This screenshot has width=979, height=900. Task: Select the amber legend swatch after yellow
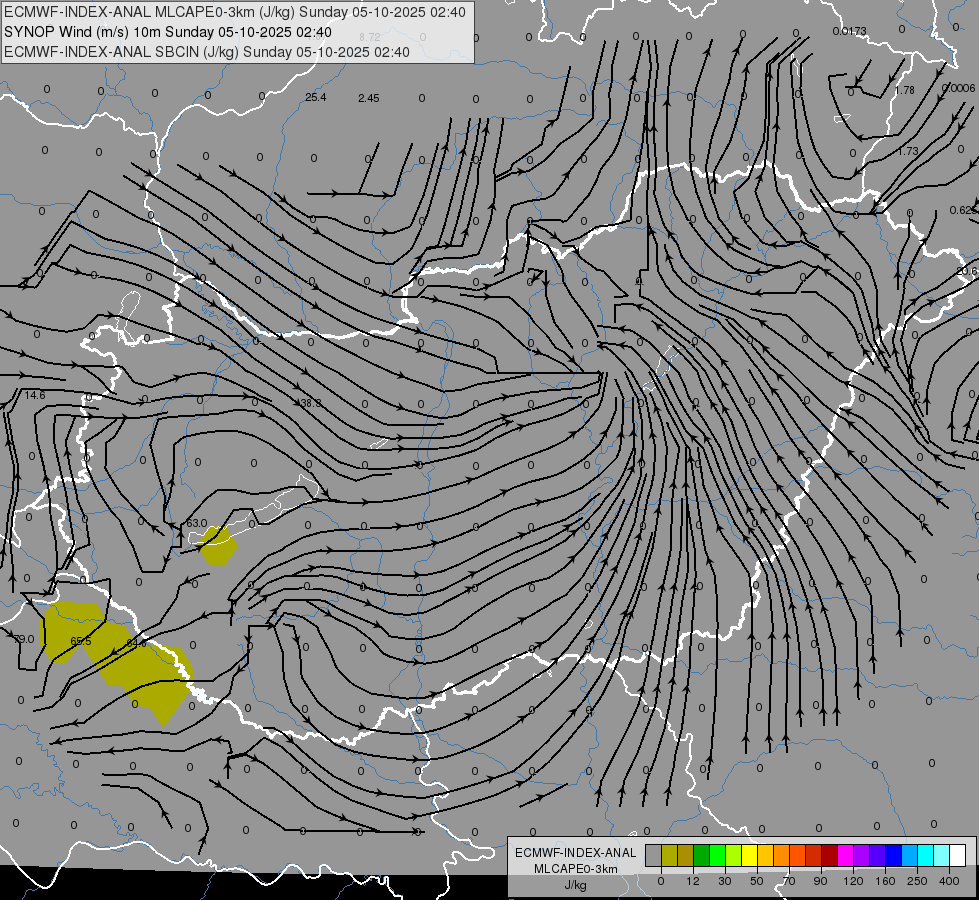click(x=765, y=855)
